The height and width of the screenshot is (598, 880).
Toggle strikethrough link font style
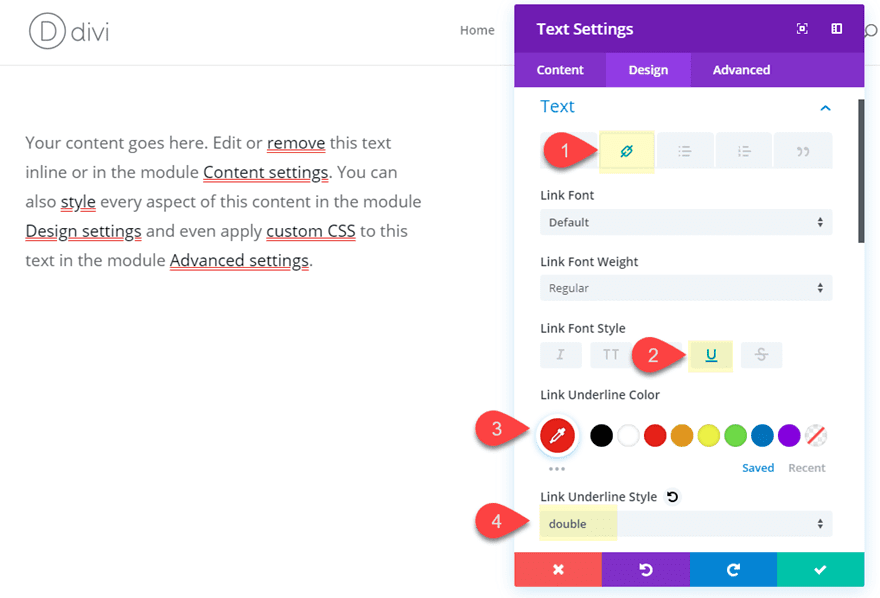pos(760,354)
